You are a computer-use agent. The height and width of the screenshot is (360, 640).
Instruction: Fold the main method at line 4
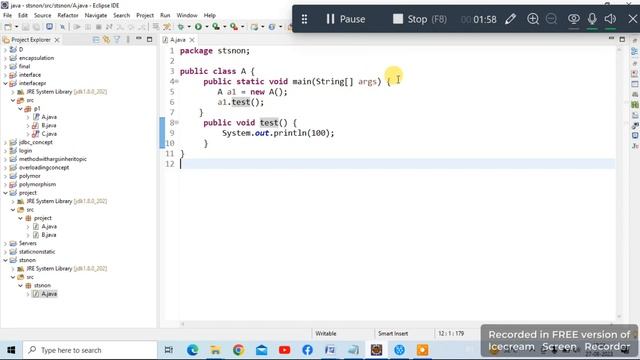tap(177, 82)
